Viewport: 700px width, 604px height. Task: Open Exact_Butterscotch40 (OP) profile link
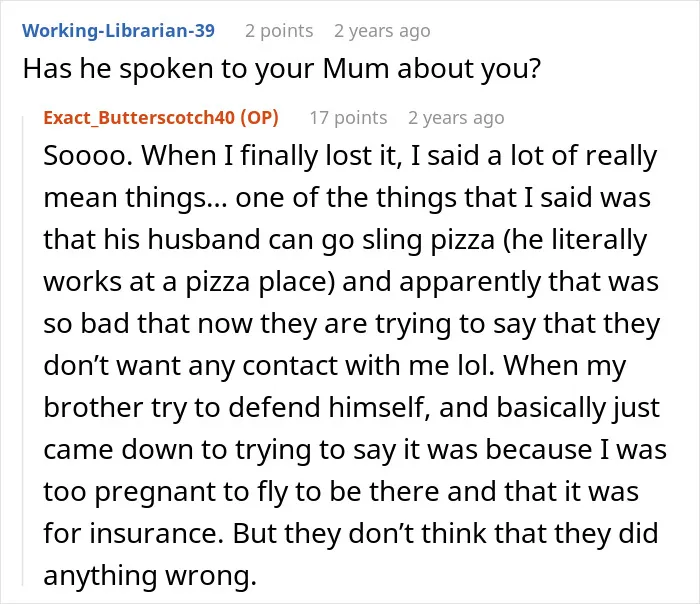pos(161,117)
